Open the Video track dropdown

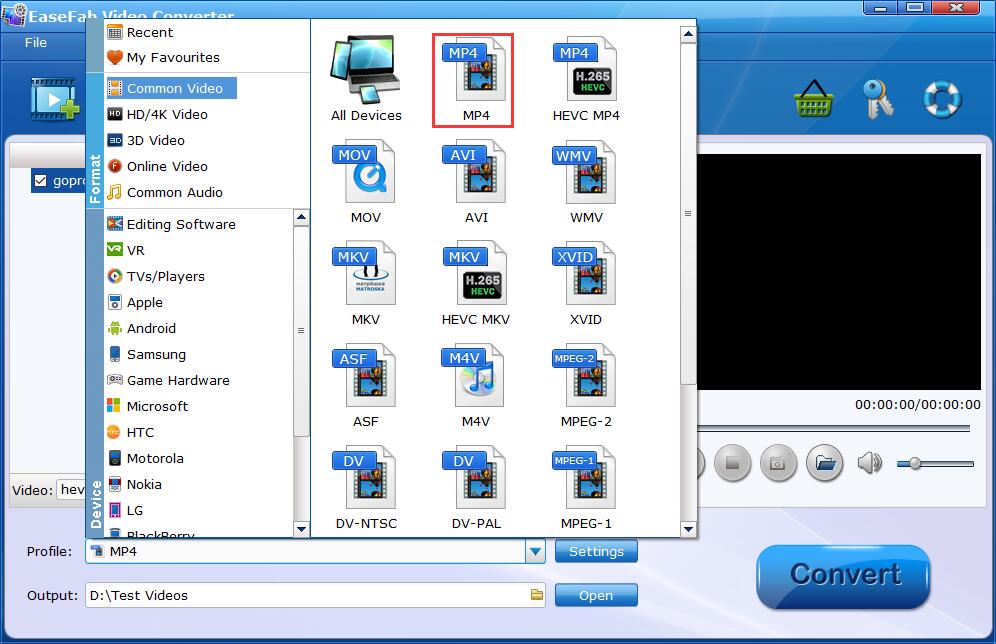(71, 490)
